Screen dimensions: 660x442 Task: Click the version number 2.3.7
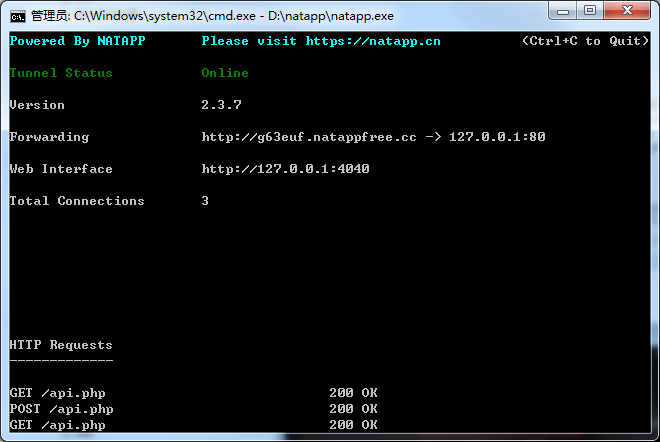(221, 105)
